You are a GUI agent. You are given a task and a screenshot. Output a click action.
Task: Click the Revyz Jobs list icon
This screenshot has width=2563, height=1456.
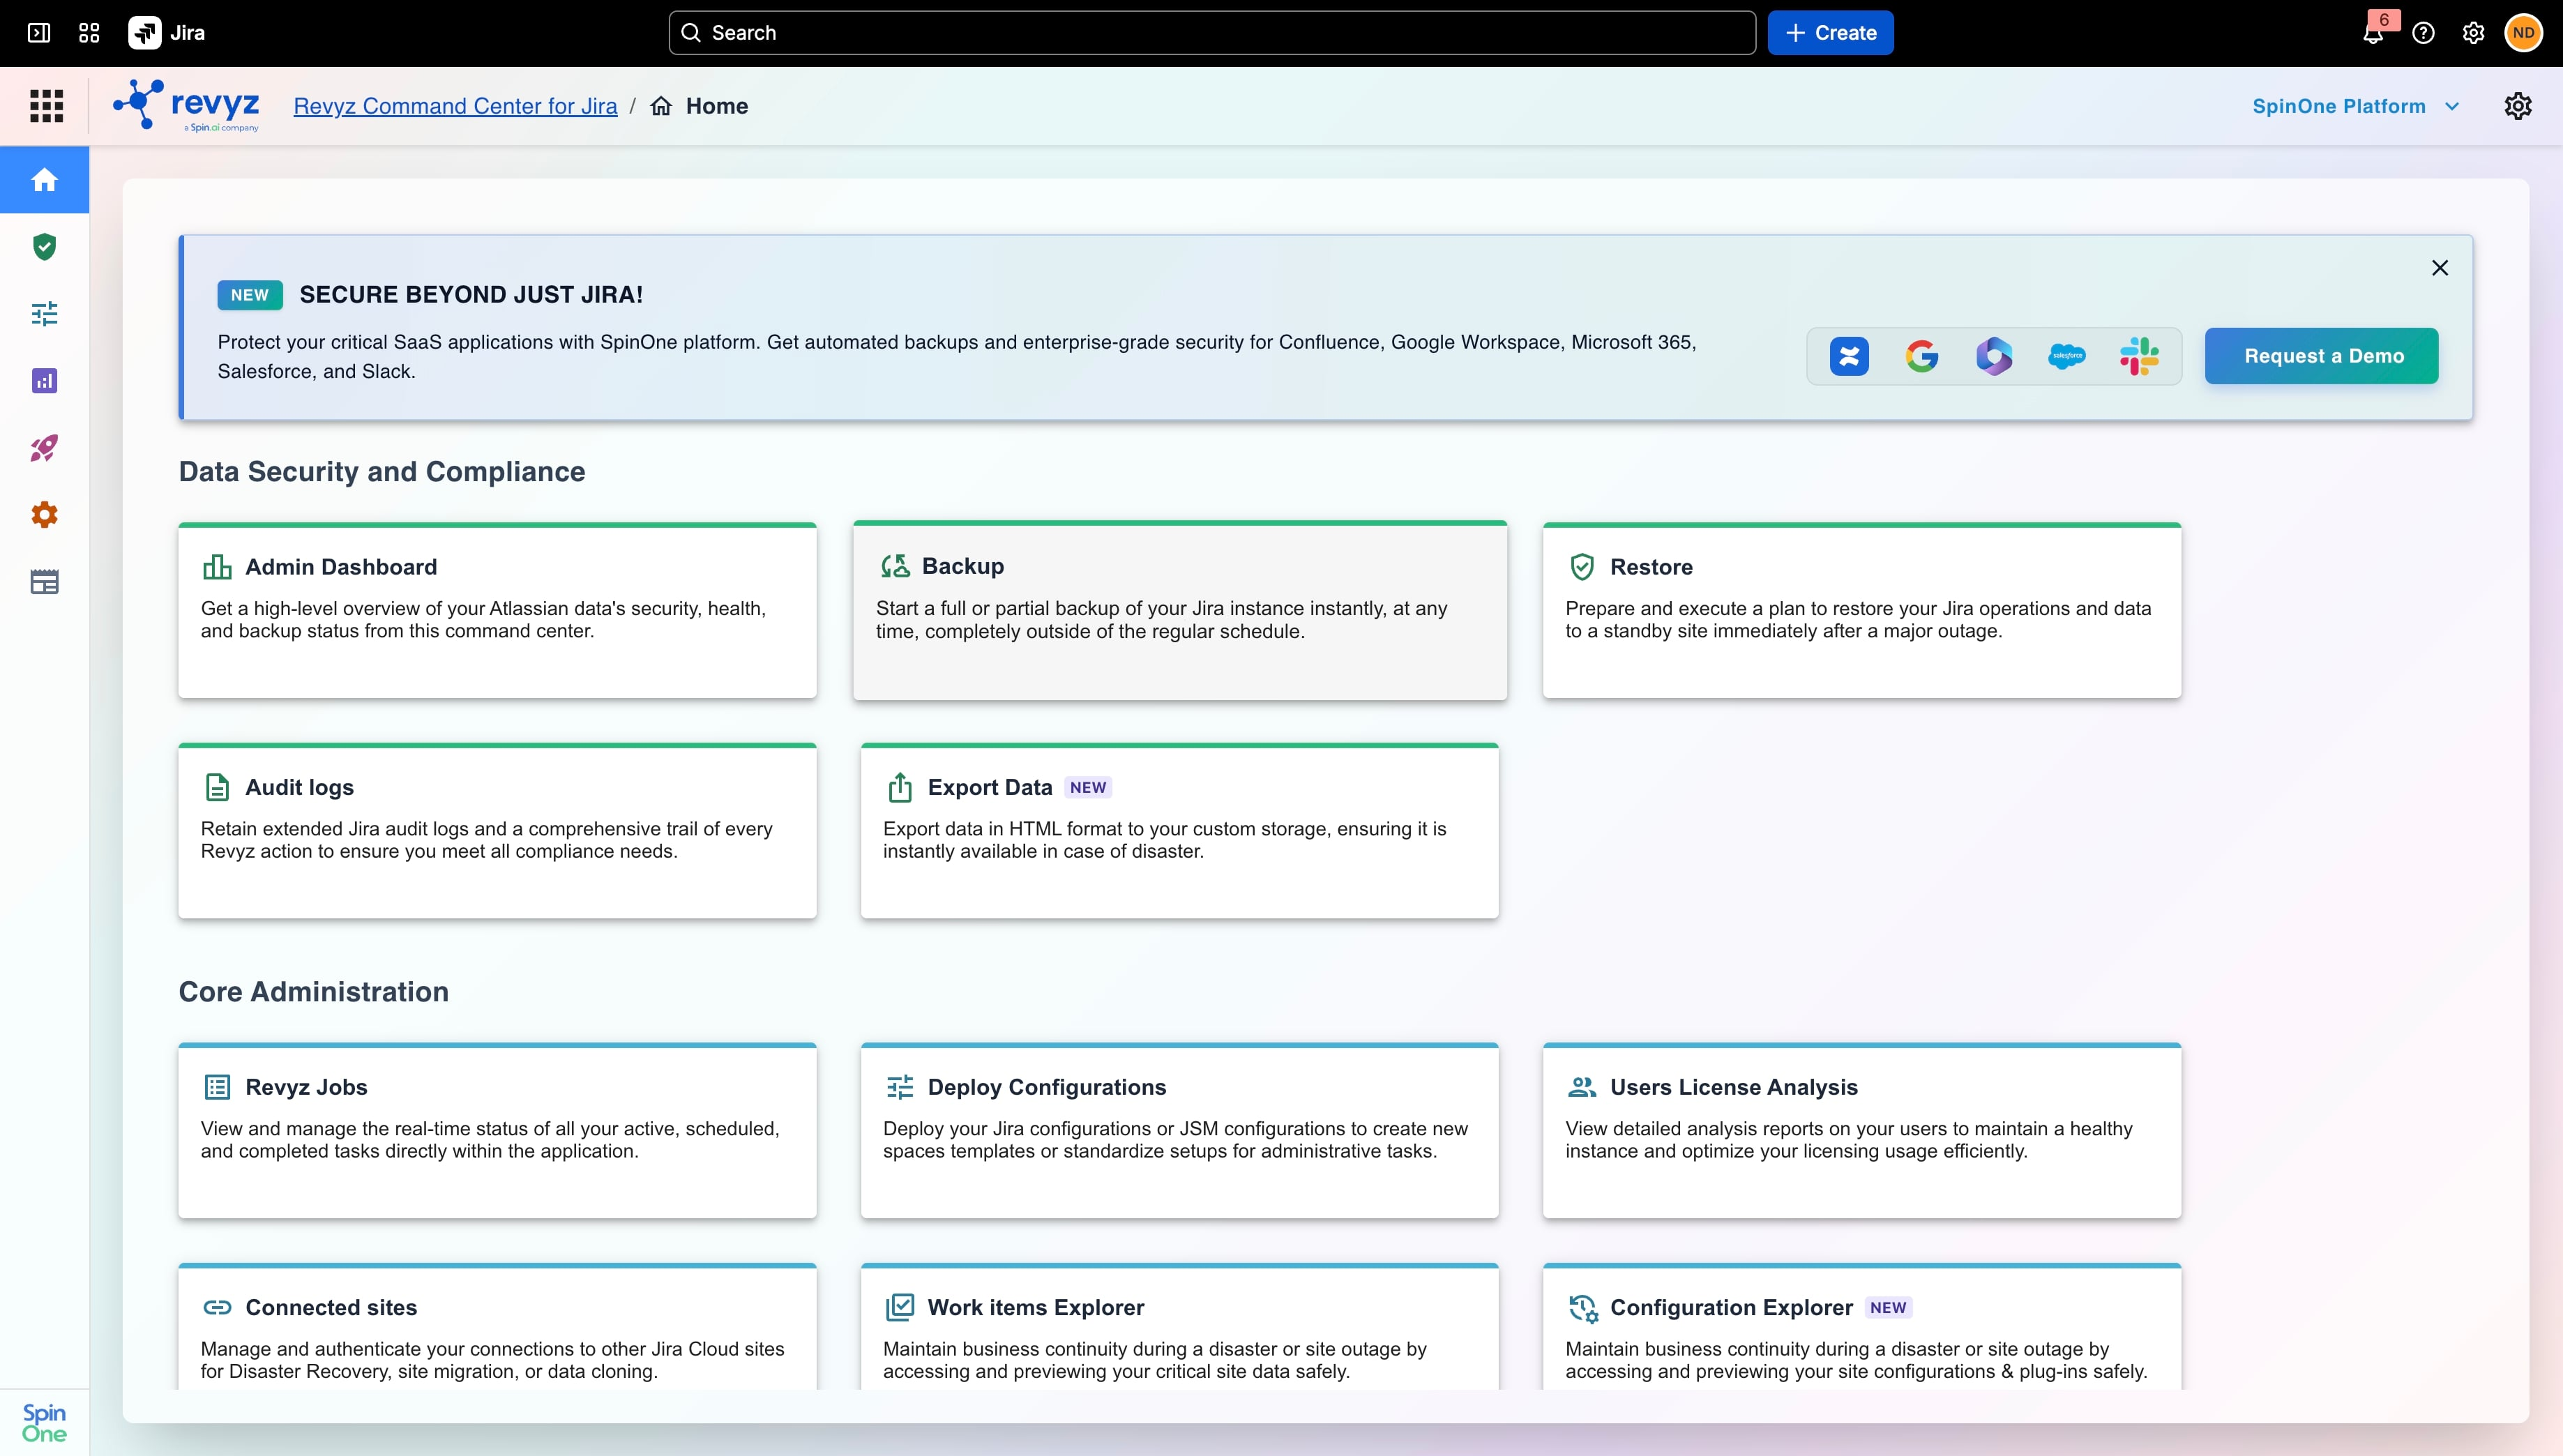click(x=217, y=1087)
